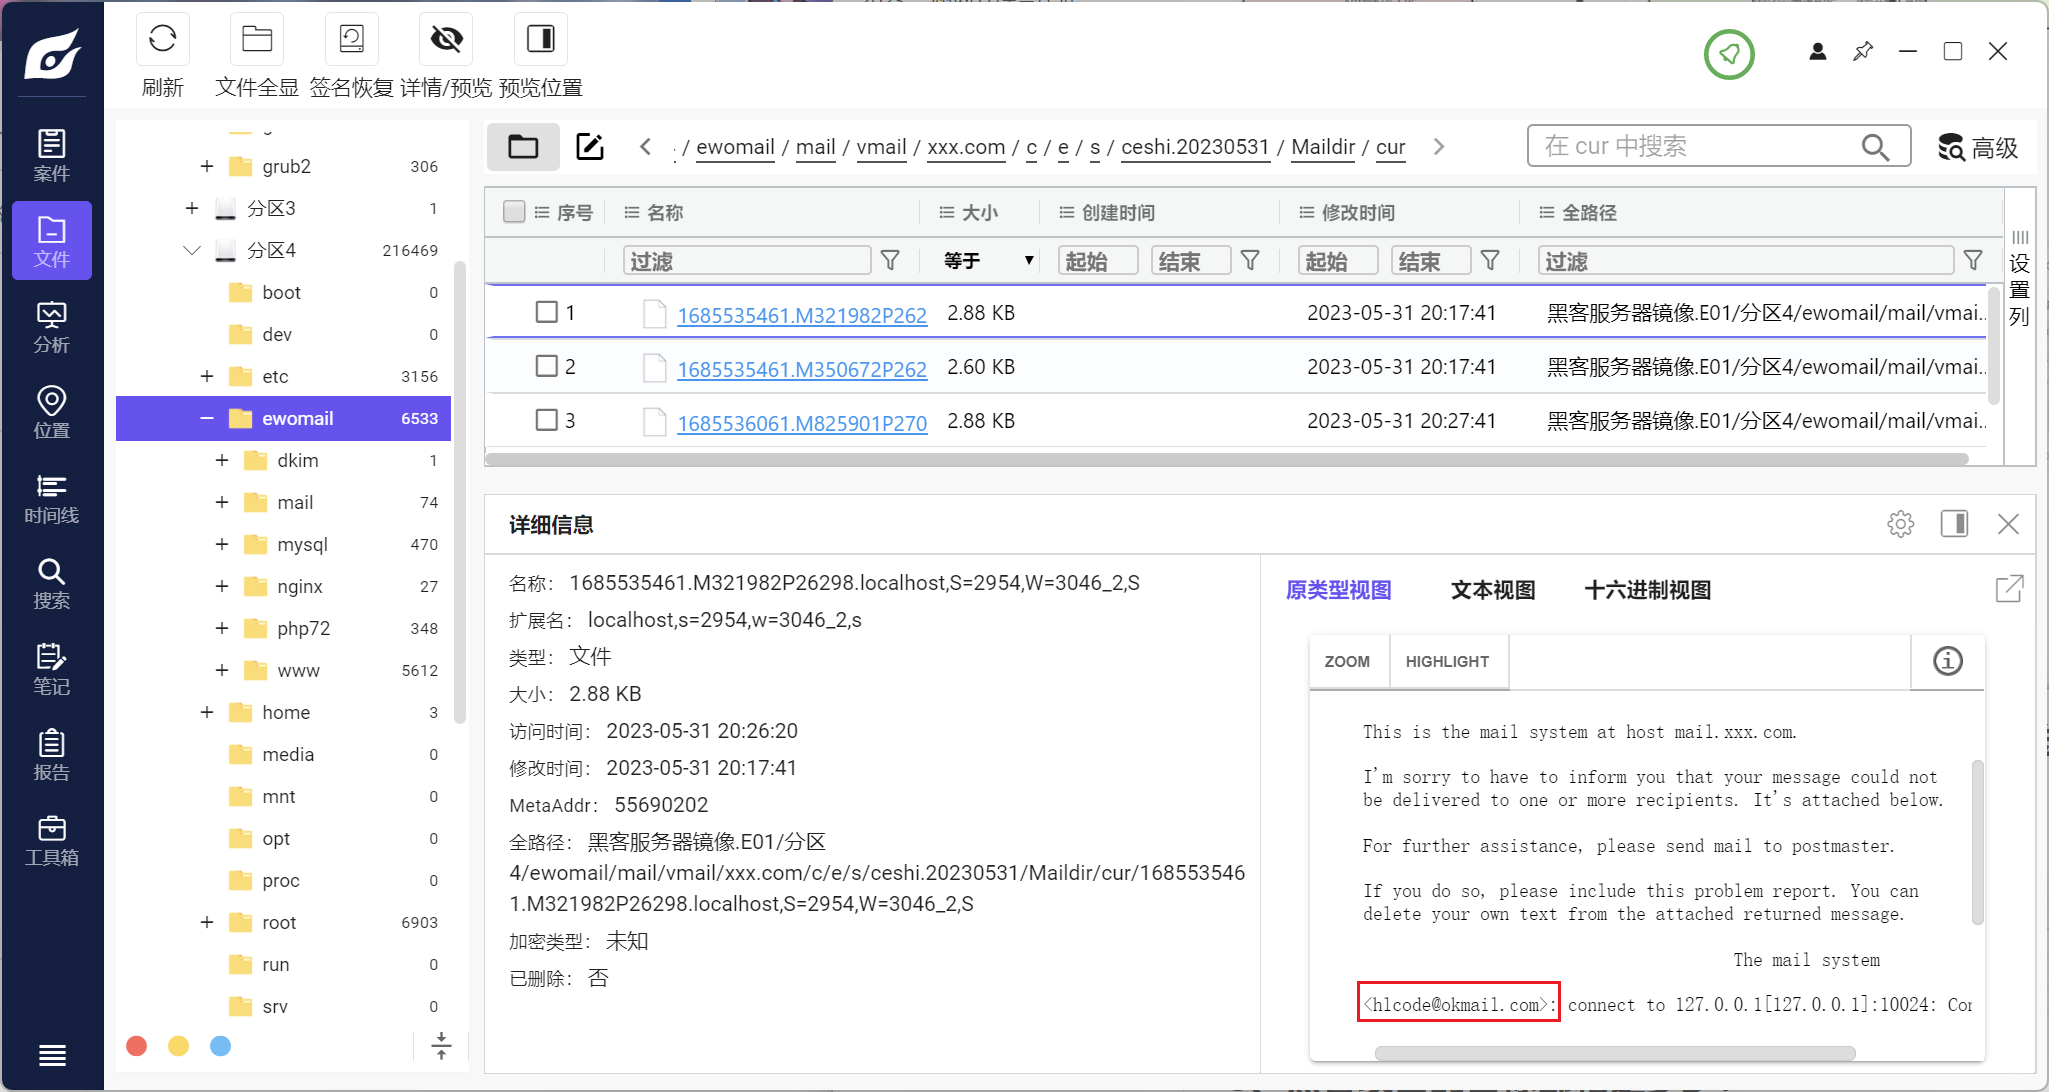Expand the www folder
The height and width of the screenshot is (1092, 2049).
tap(222, 670)
